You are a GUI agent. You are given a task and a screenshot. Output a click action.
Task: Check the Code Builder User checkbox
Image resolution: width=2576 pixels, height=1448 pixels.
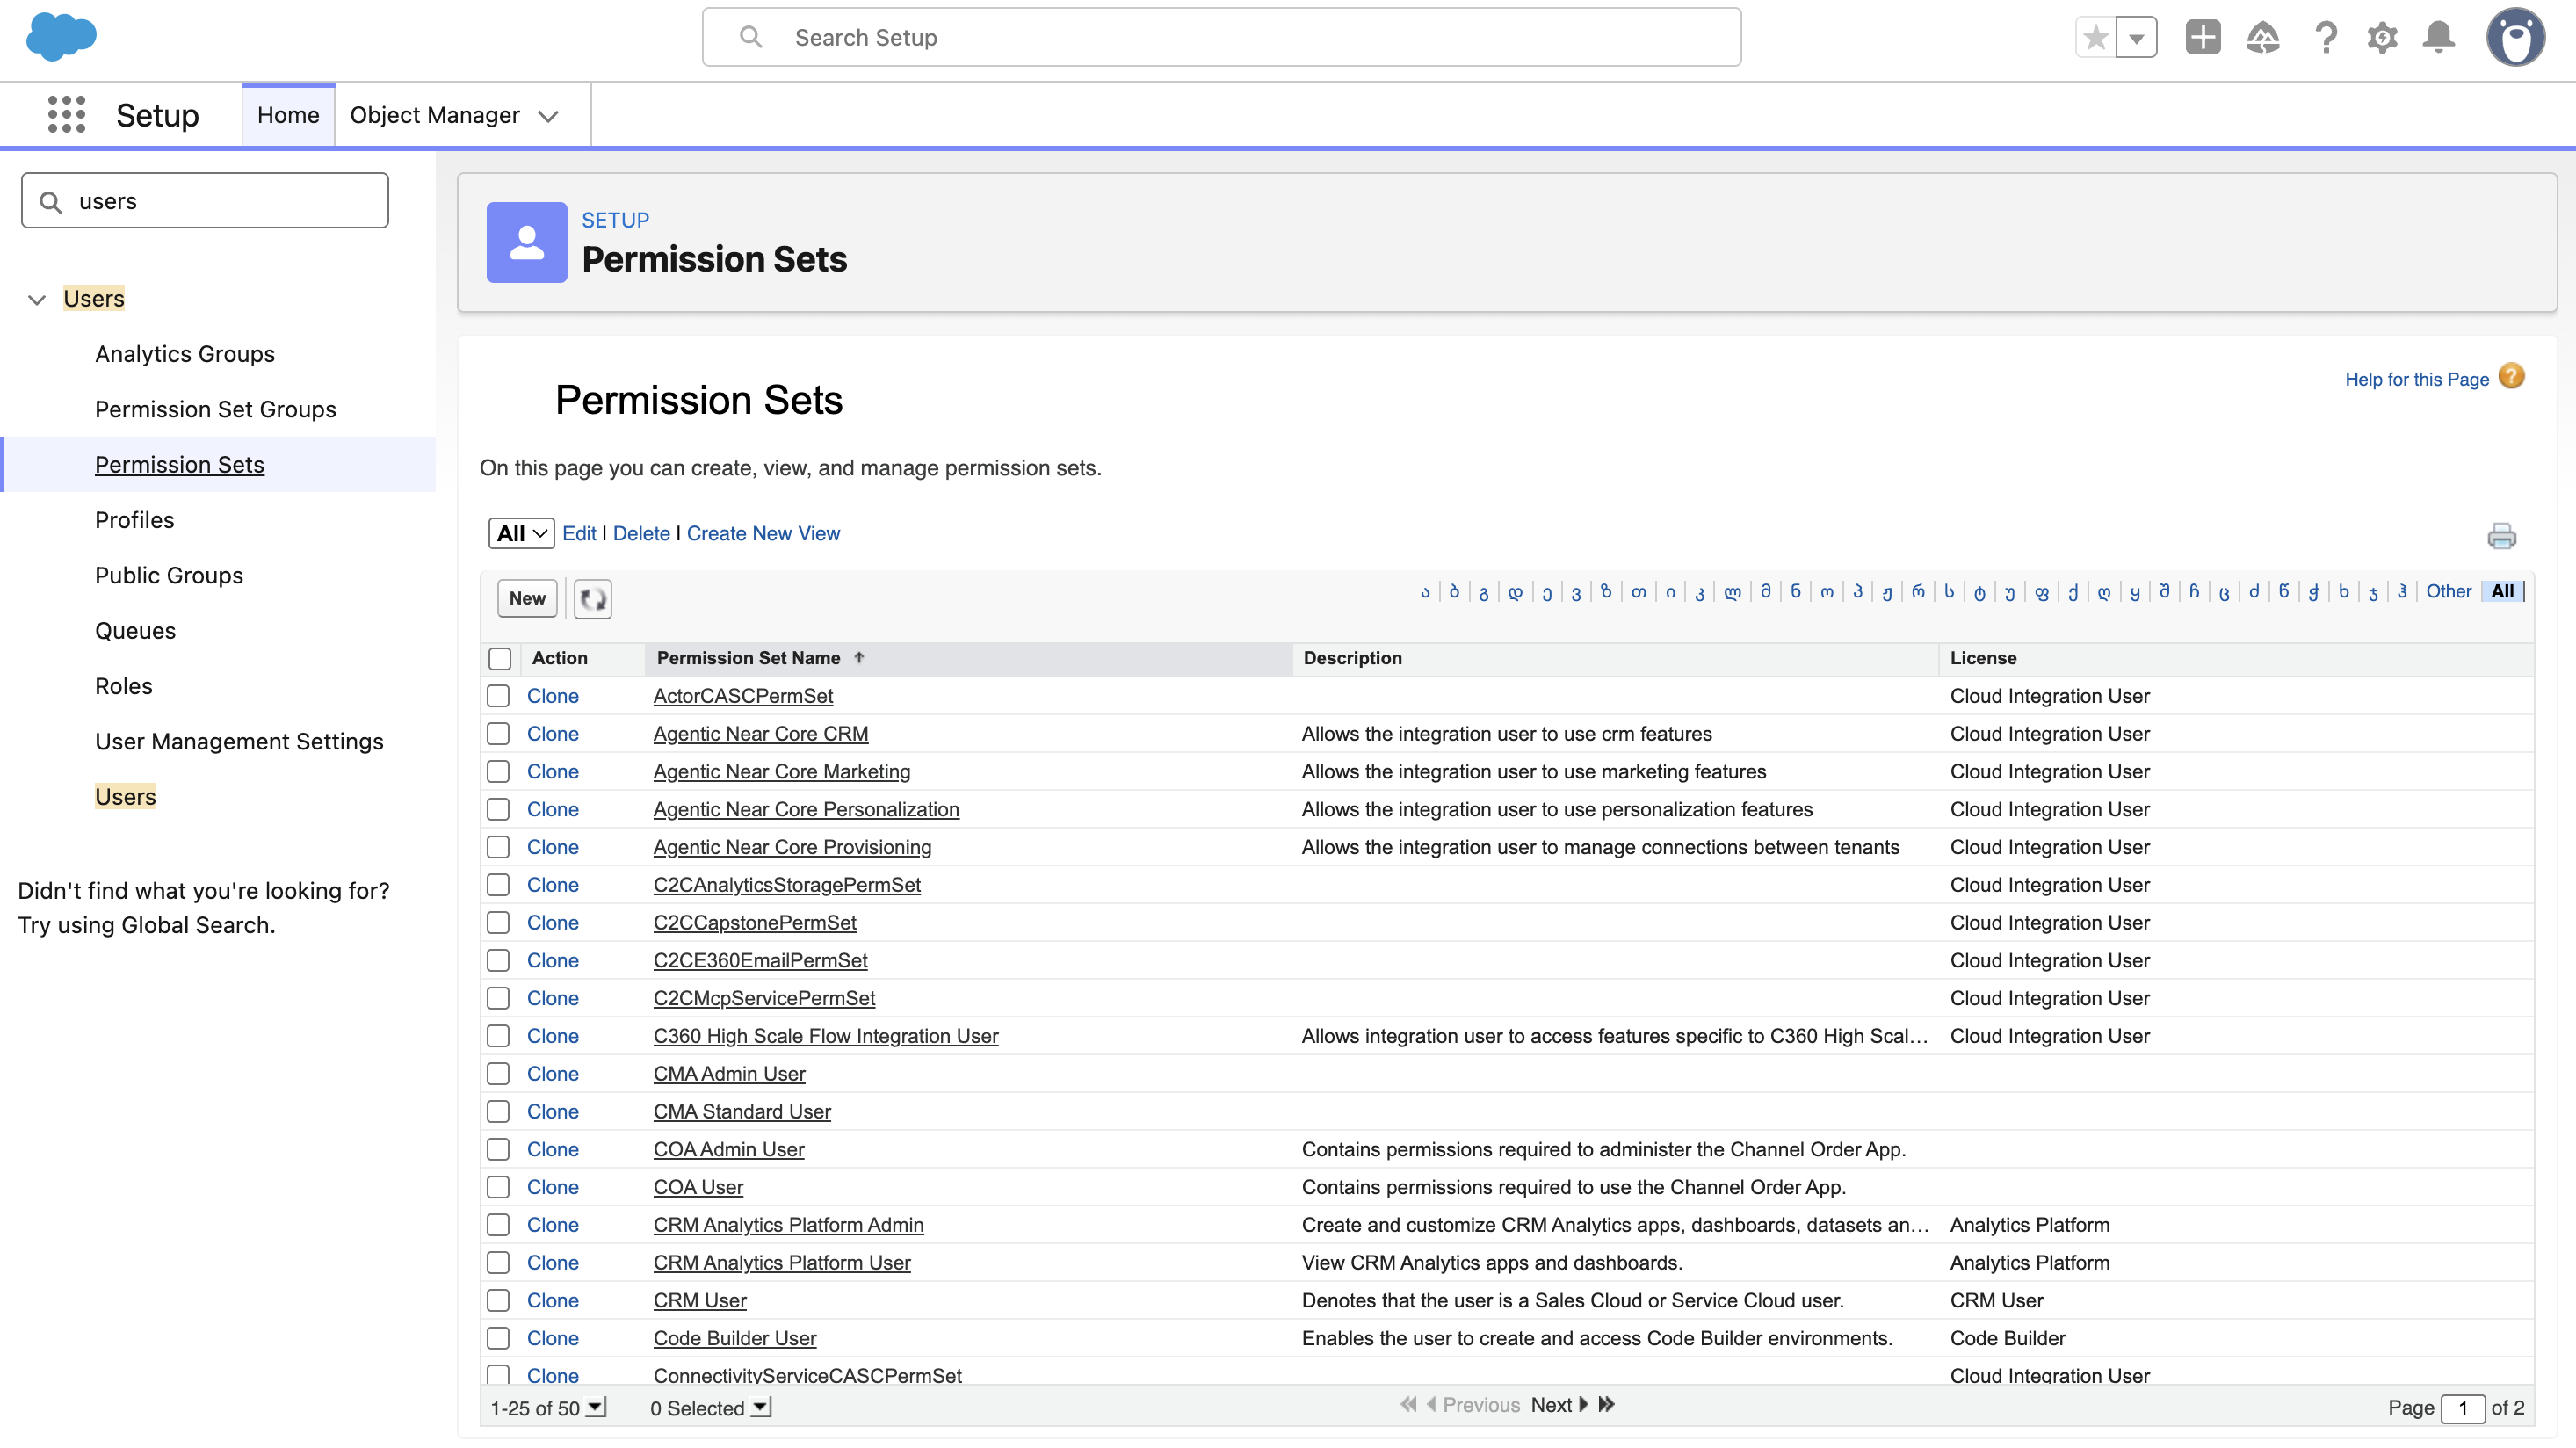pos(498,1338)
